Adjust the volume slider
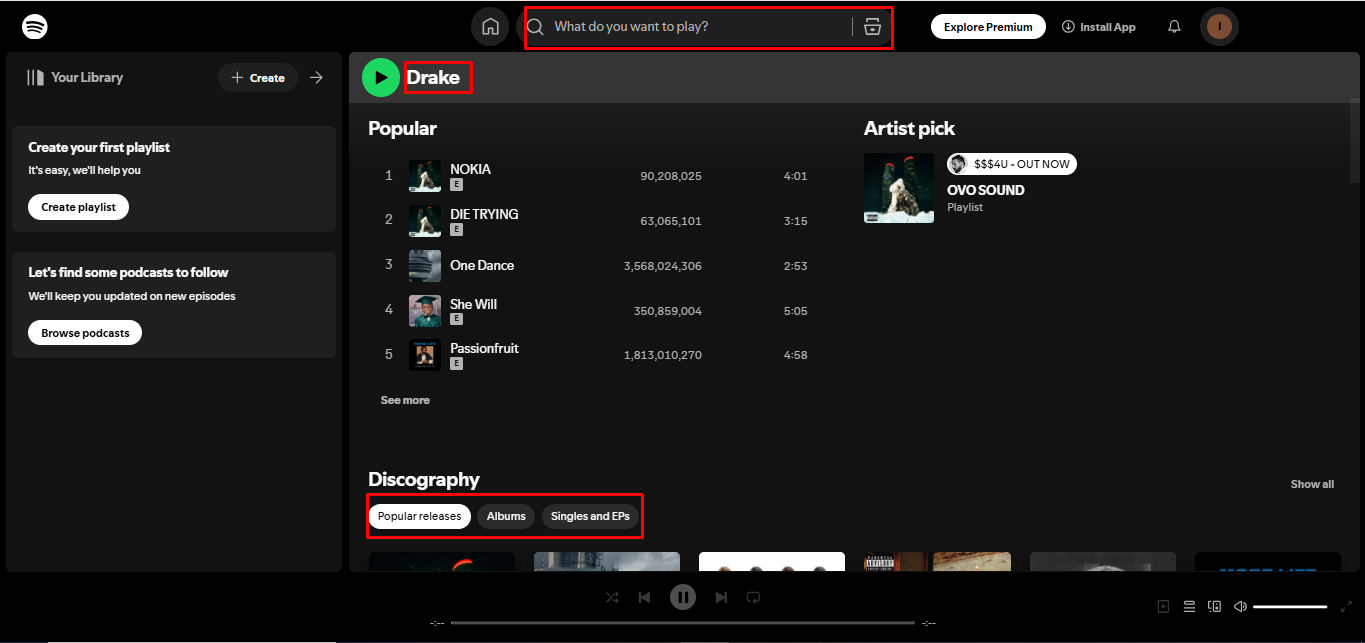Screen dimensions: 1365x643 (x=1291, y=606)
